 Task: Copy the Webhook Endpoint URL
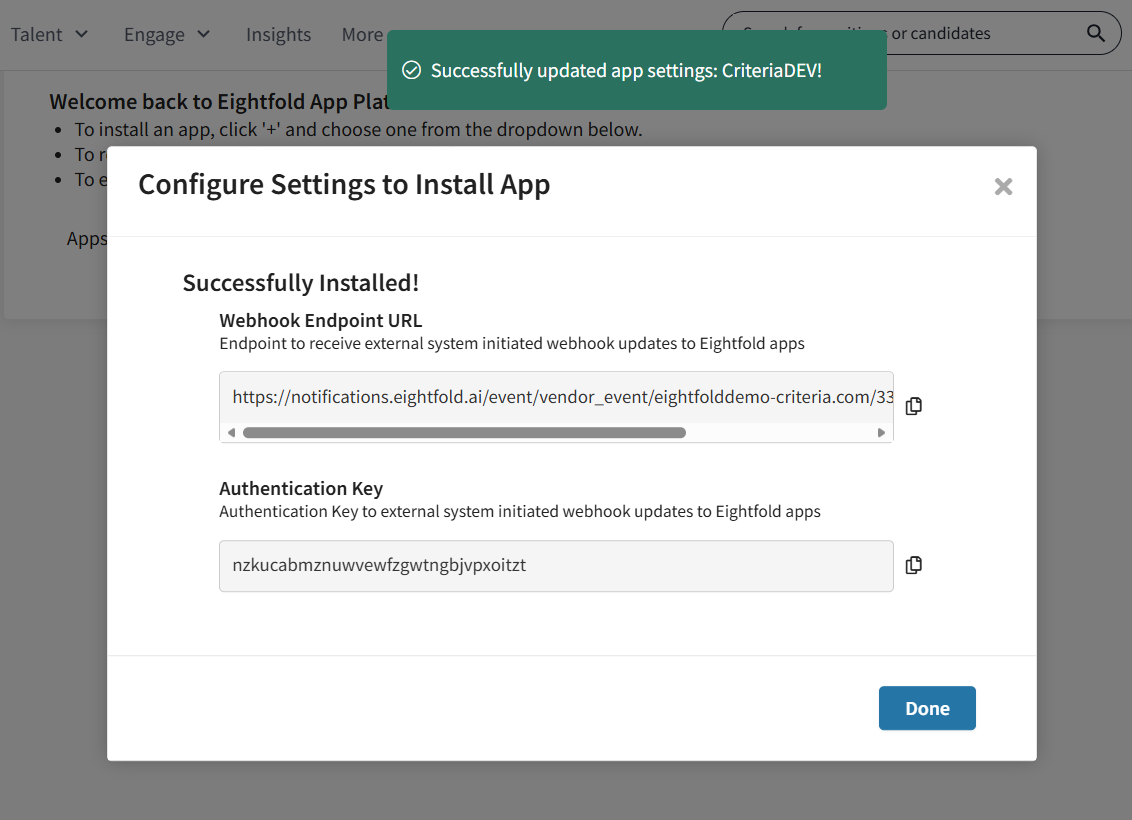point(913,406)
